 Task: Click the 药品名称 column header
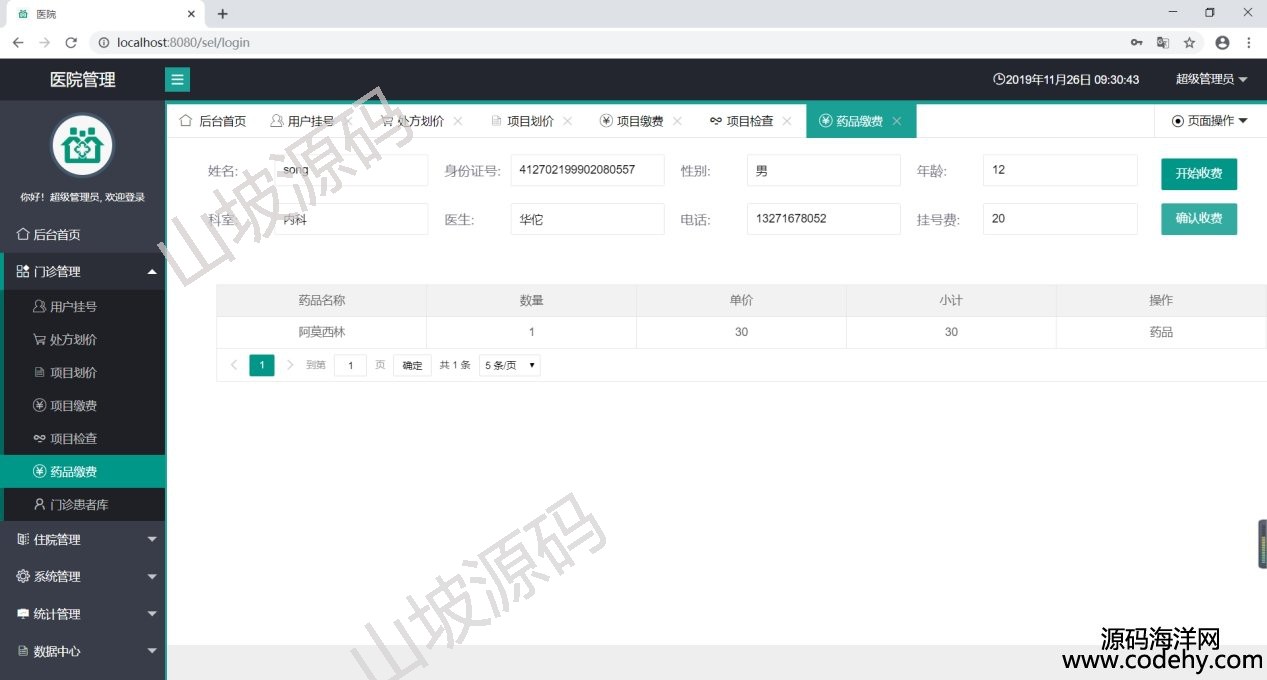[322, 300]
